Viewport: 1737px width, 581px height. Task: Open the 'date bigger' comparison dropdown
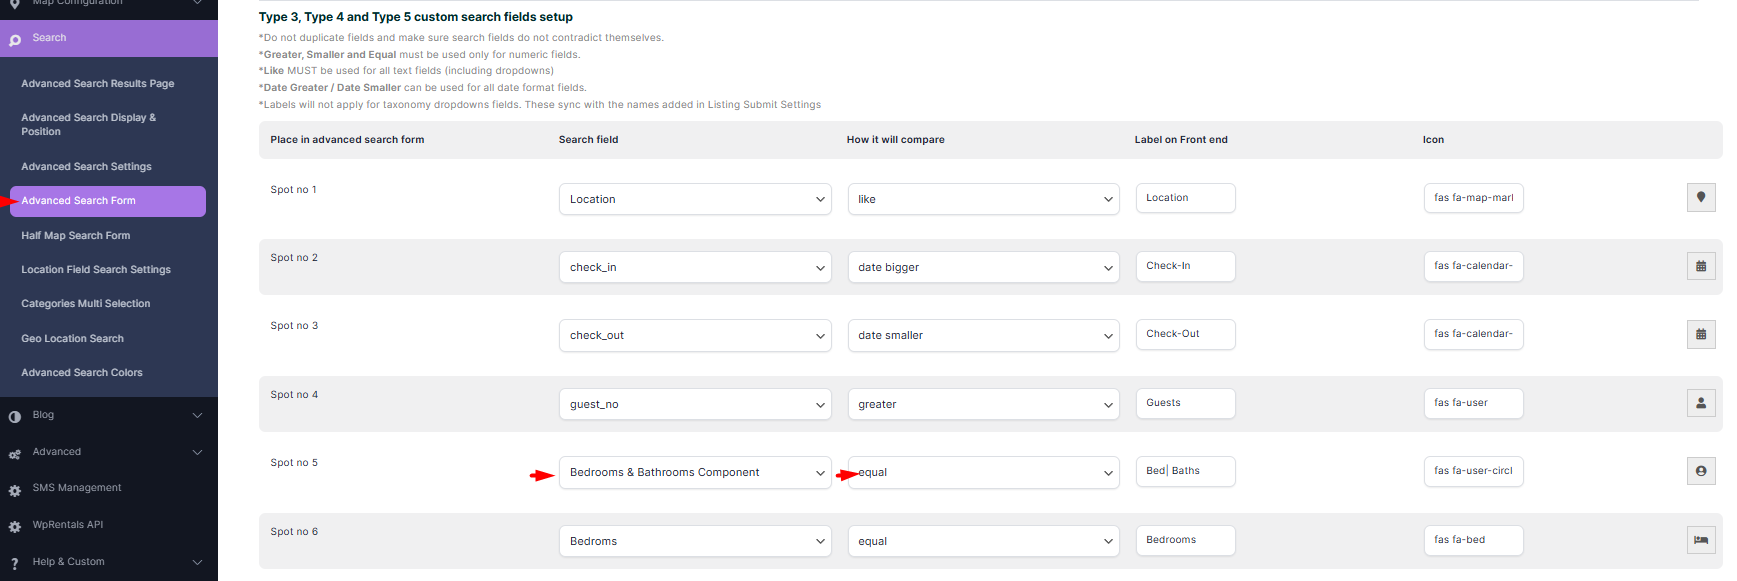click(983, 267)
